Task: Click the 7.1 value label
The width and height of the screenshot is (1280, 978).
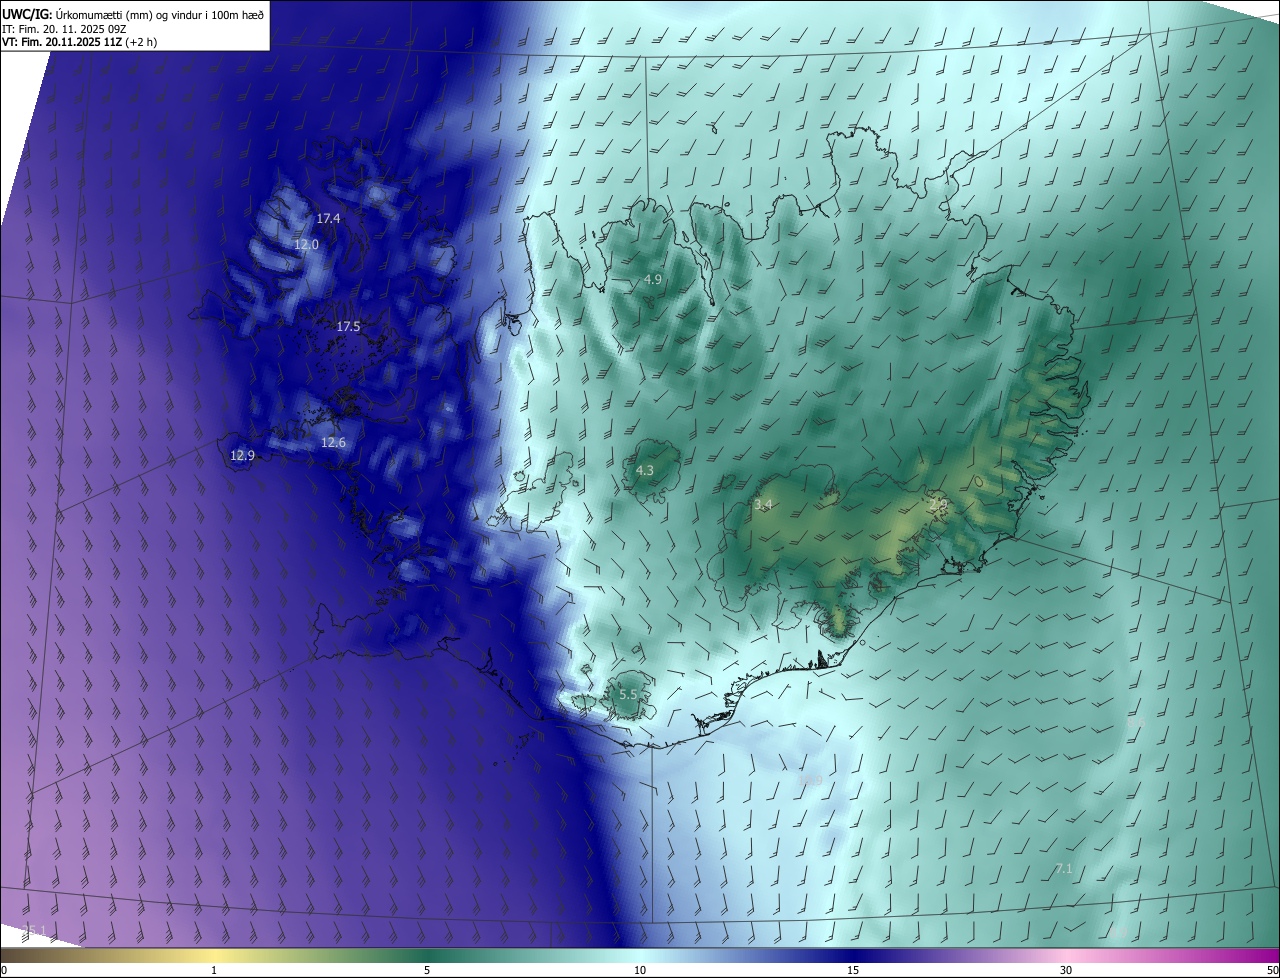Action: (x=1063, y=869)
